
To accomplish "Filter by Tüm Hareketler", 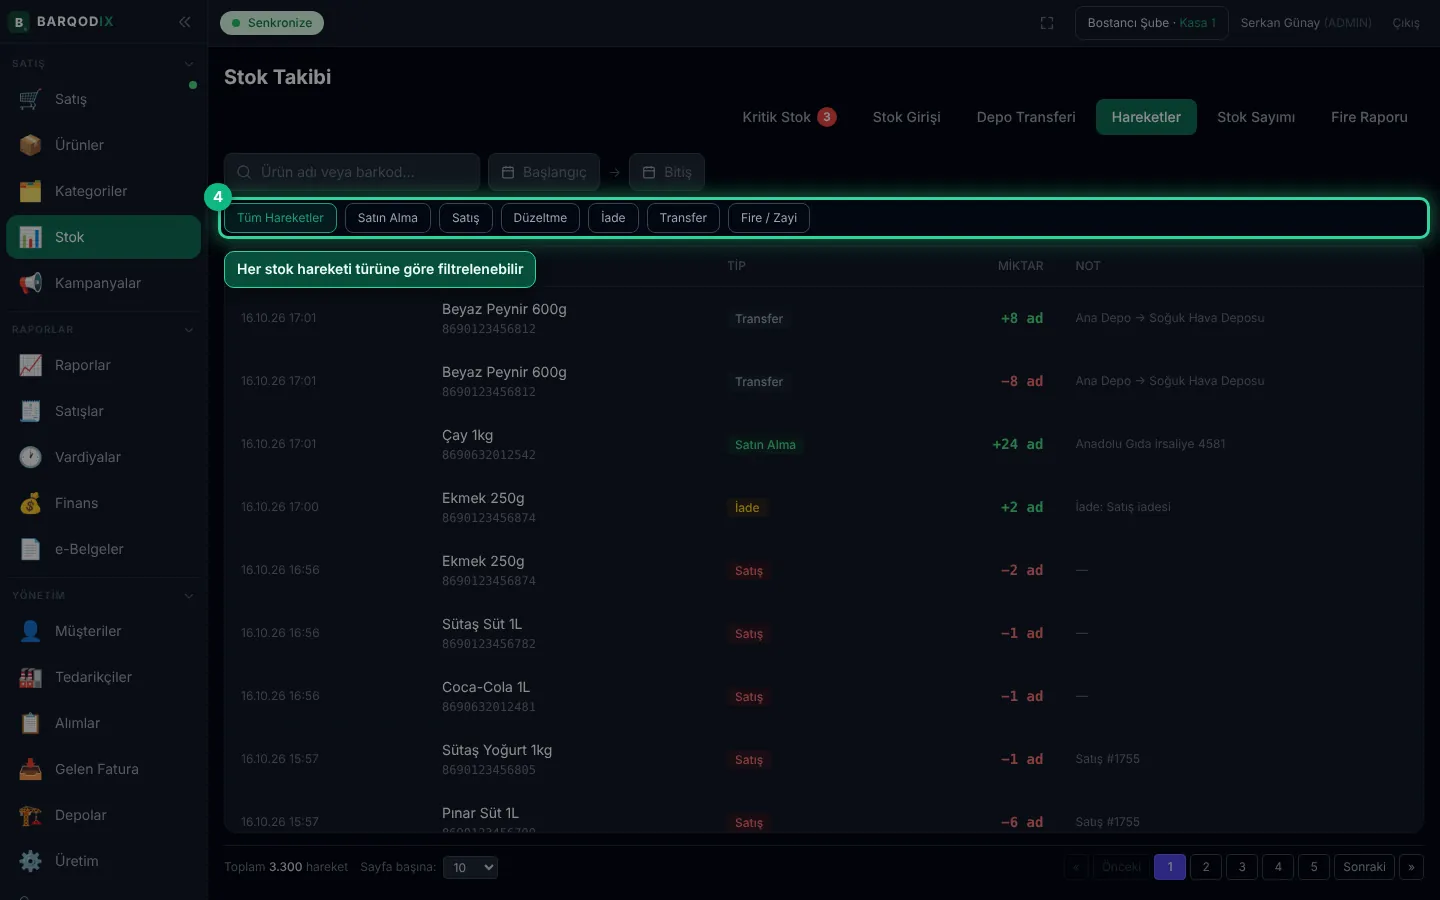I will [x=280, y=218].
